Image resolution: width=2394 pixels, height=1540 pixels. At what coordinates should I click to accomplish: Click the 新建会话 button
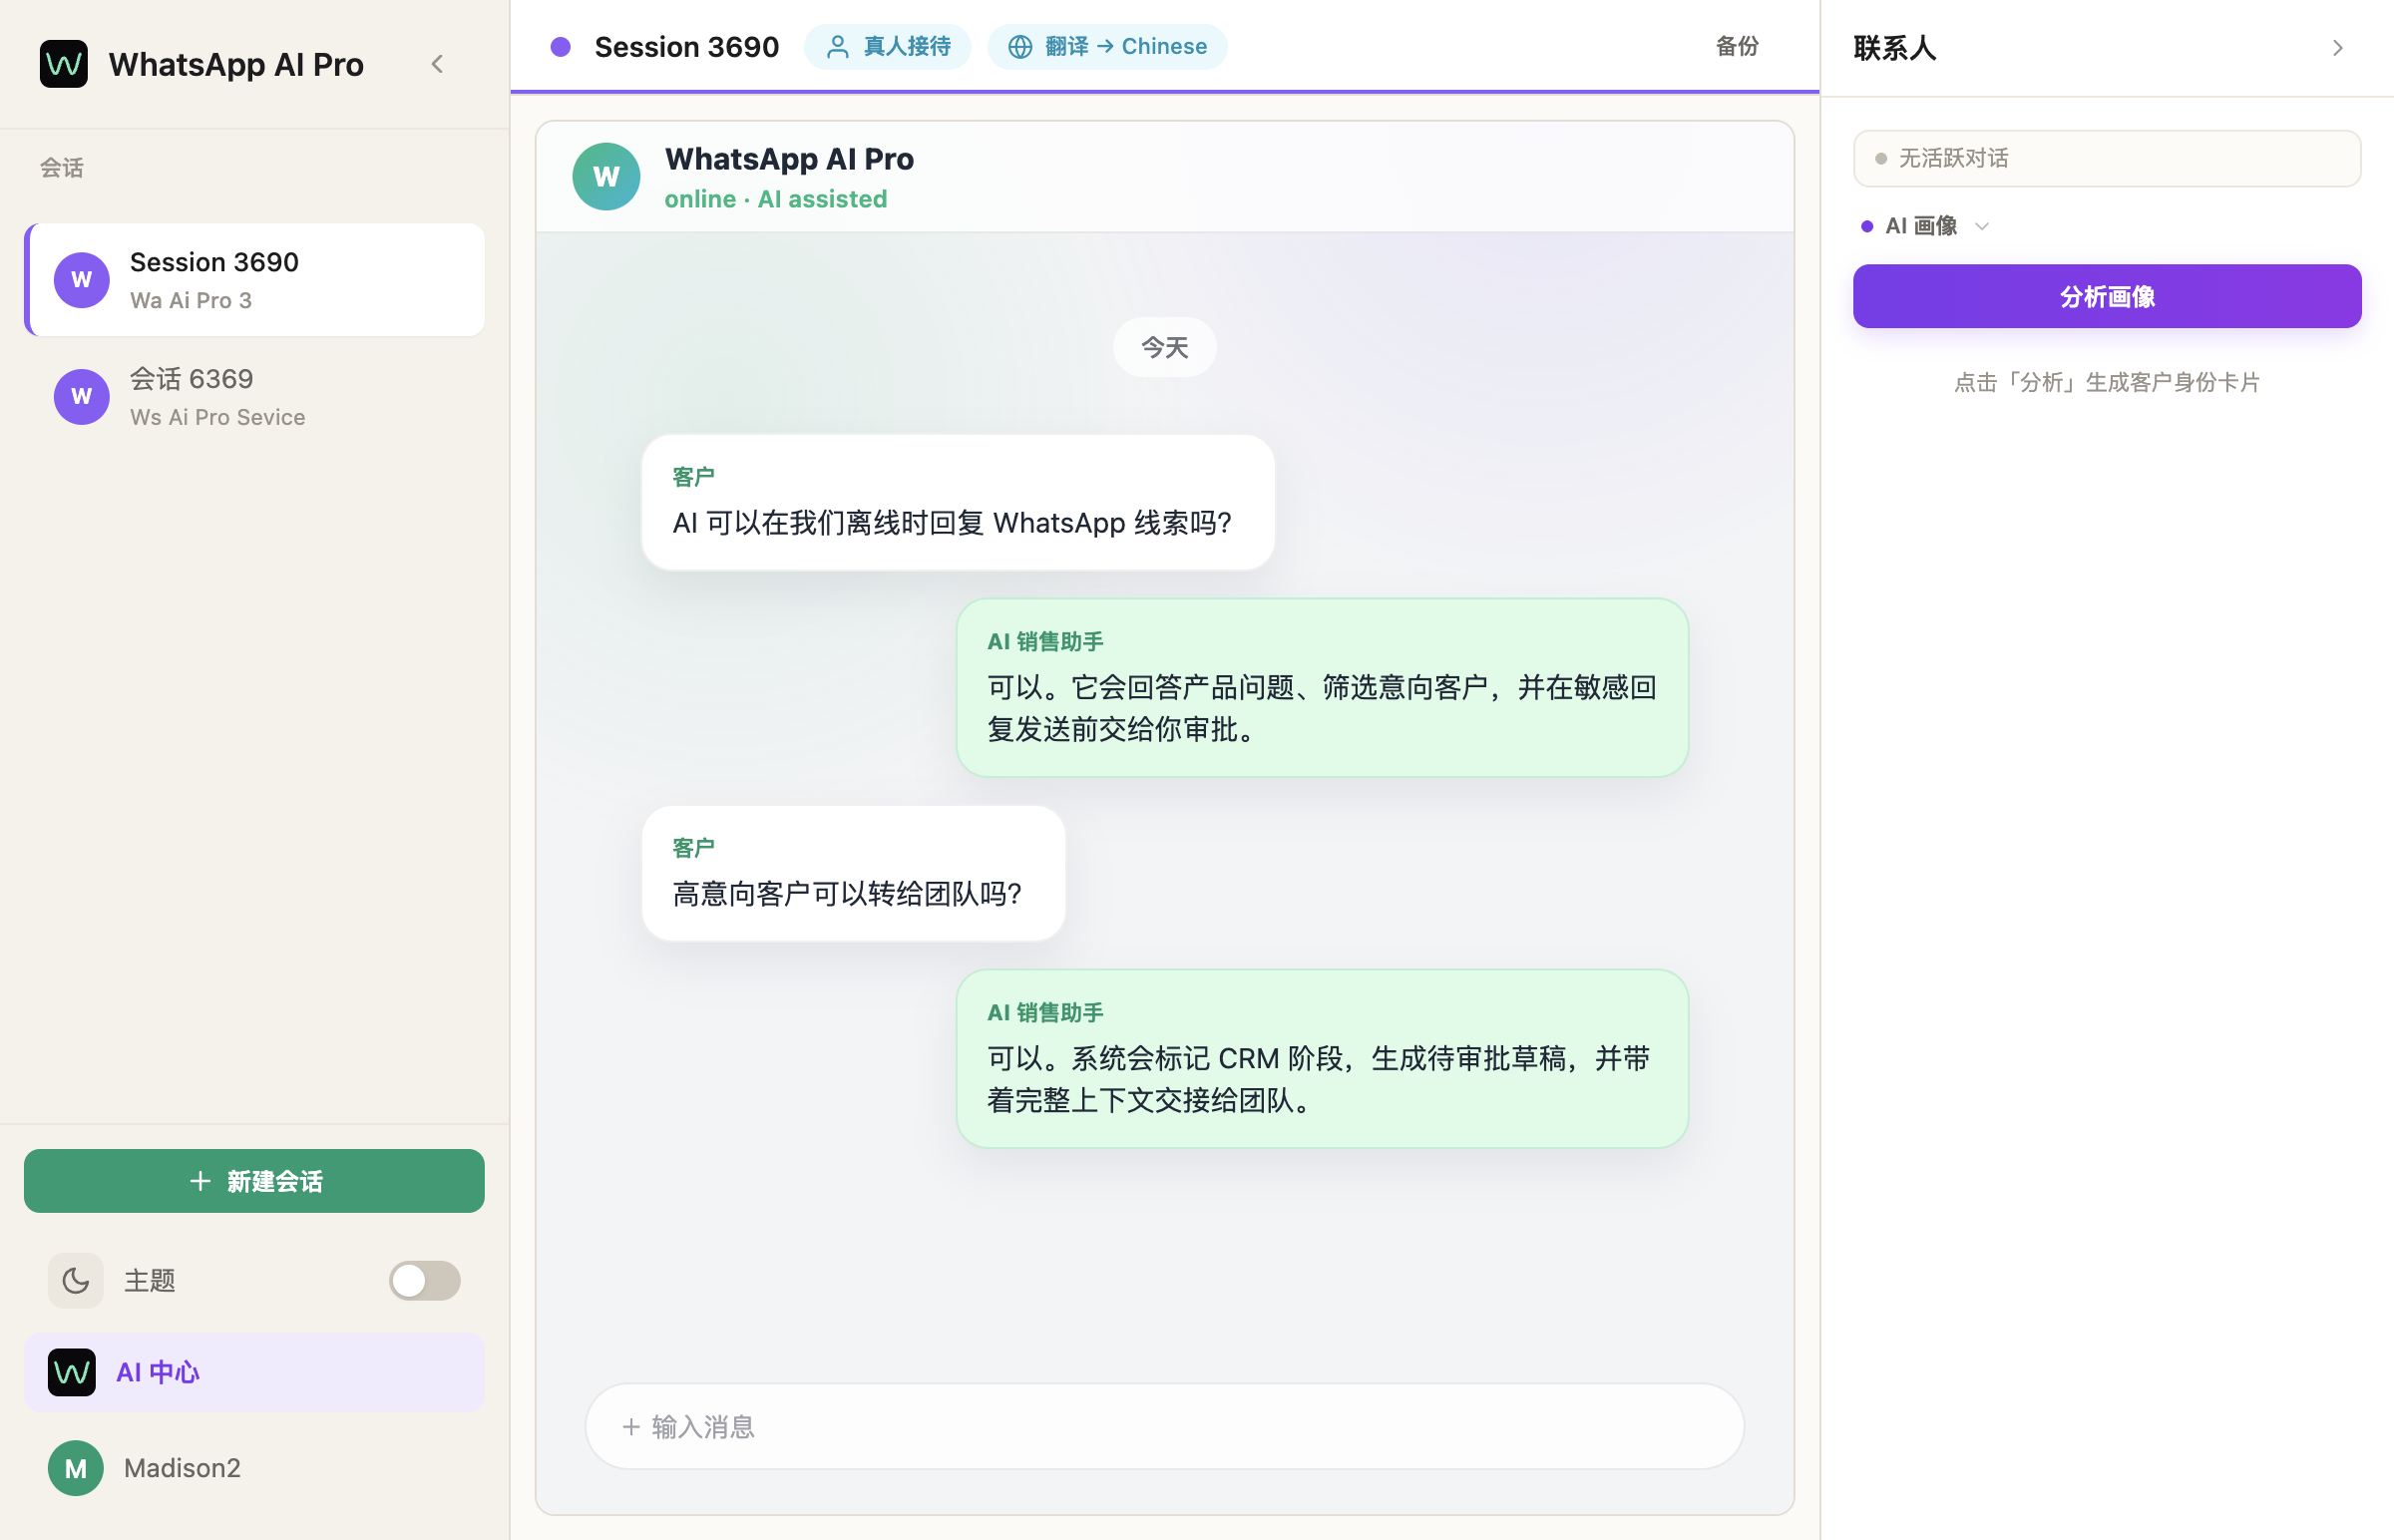(255, 1180)
